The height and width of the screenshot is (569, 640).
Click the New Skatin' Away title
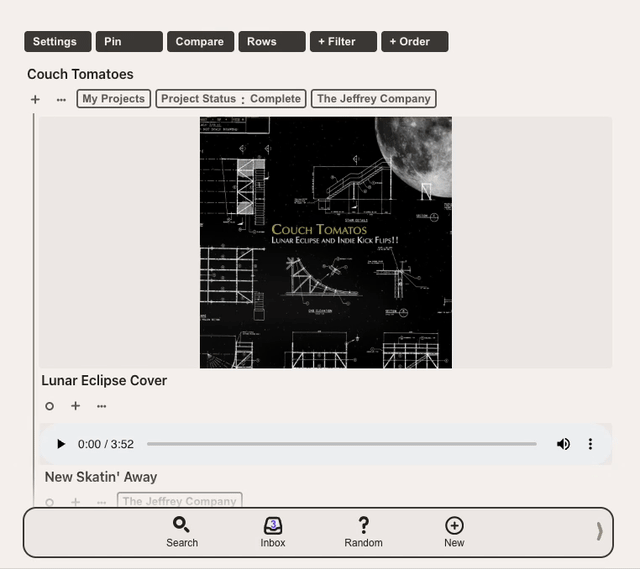point(101,477)
